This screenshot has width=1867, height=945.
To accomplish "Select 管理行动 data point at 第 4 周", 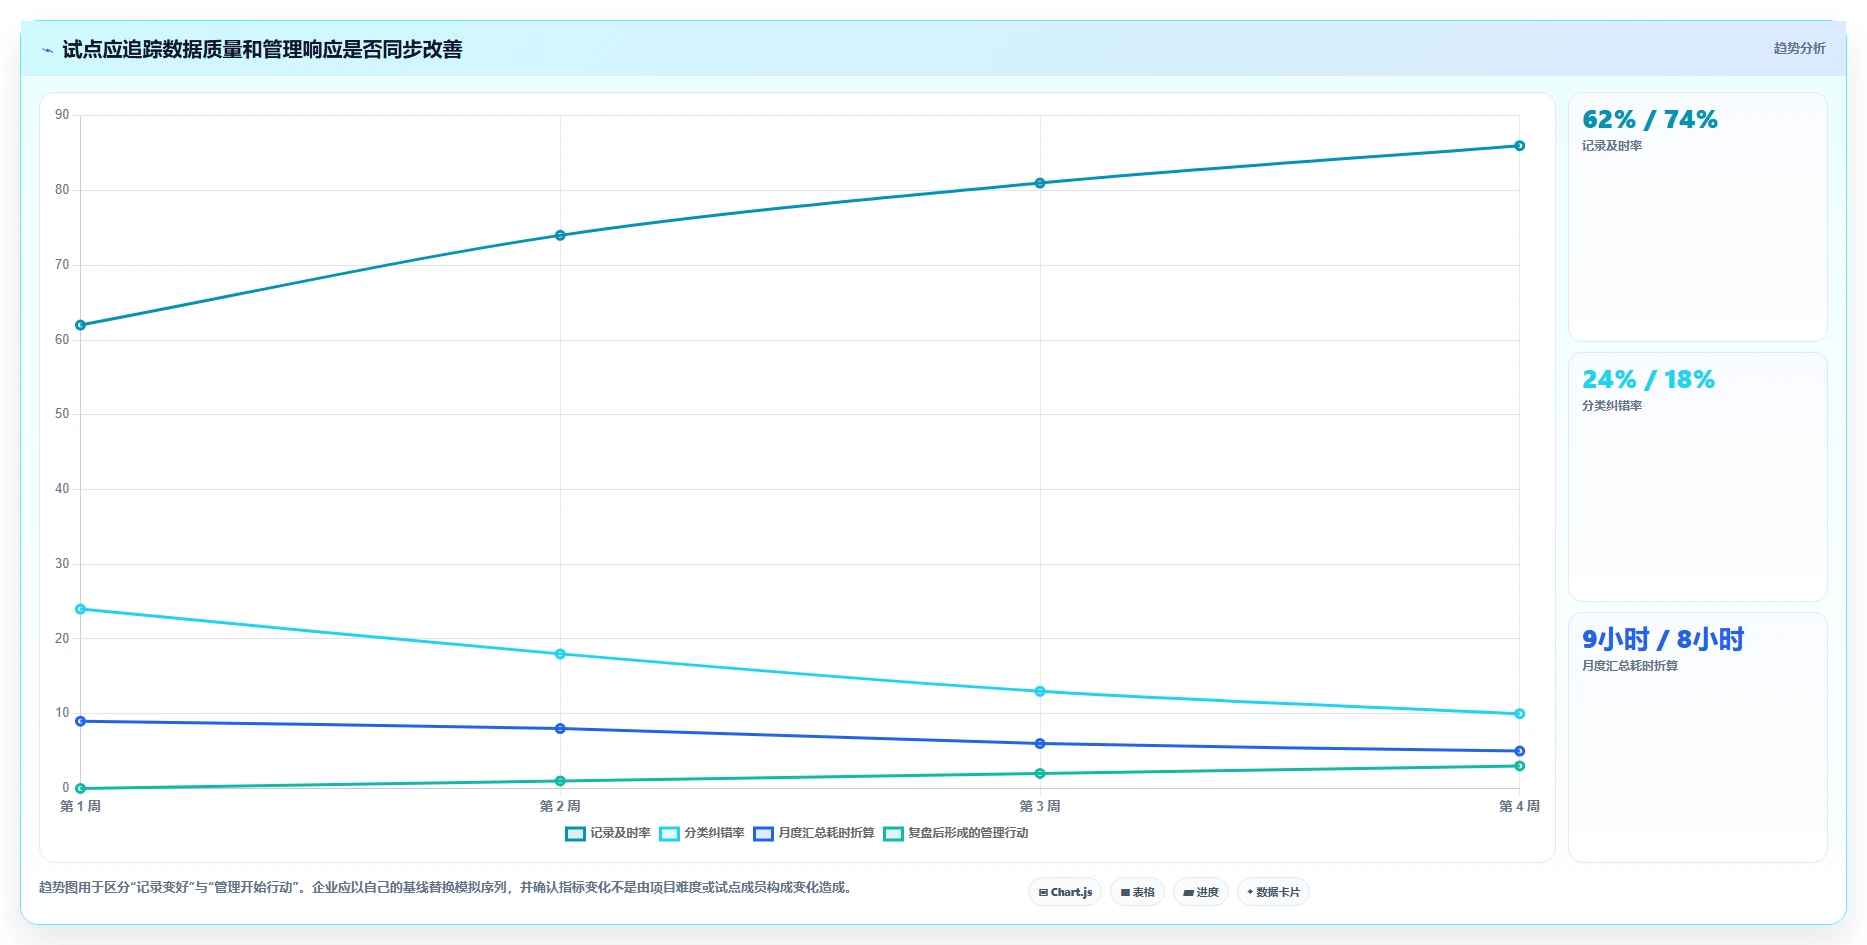I will (1519, 766).
